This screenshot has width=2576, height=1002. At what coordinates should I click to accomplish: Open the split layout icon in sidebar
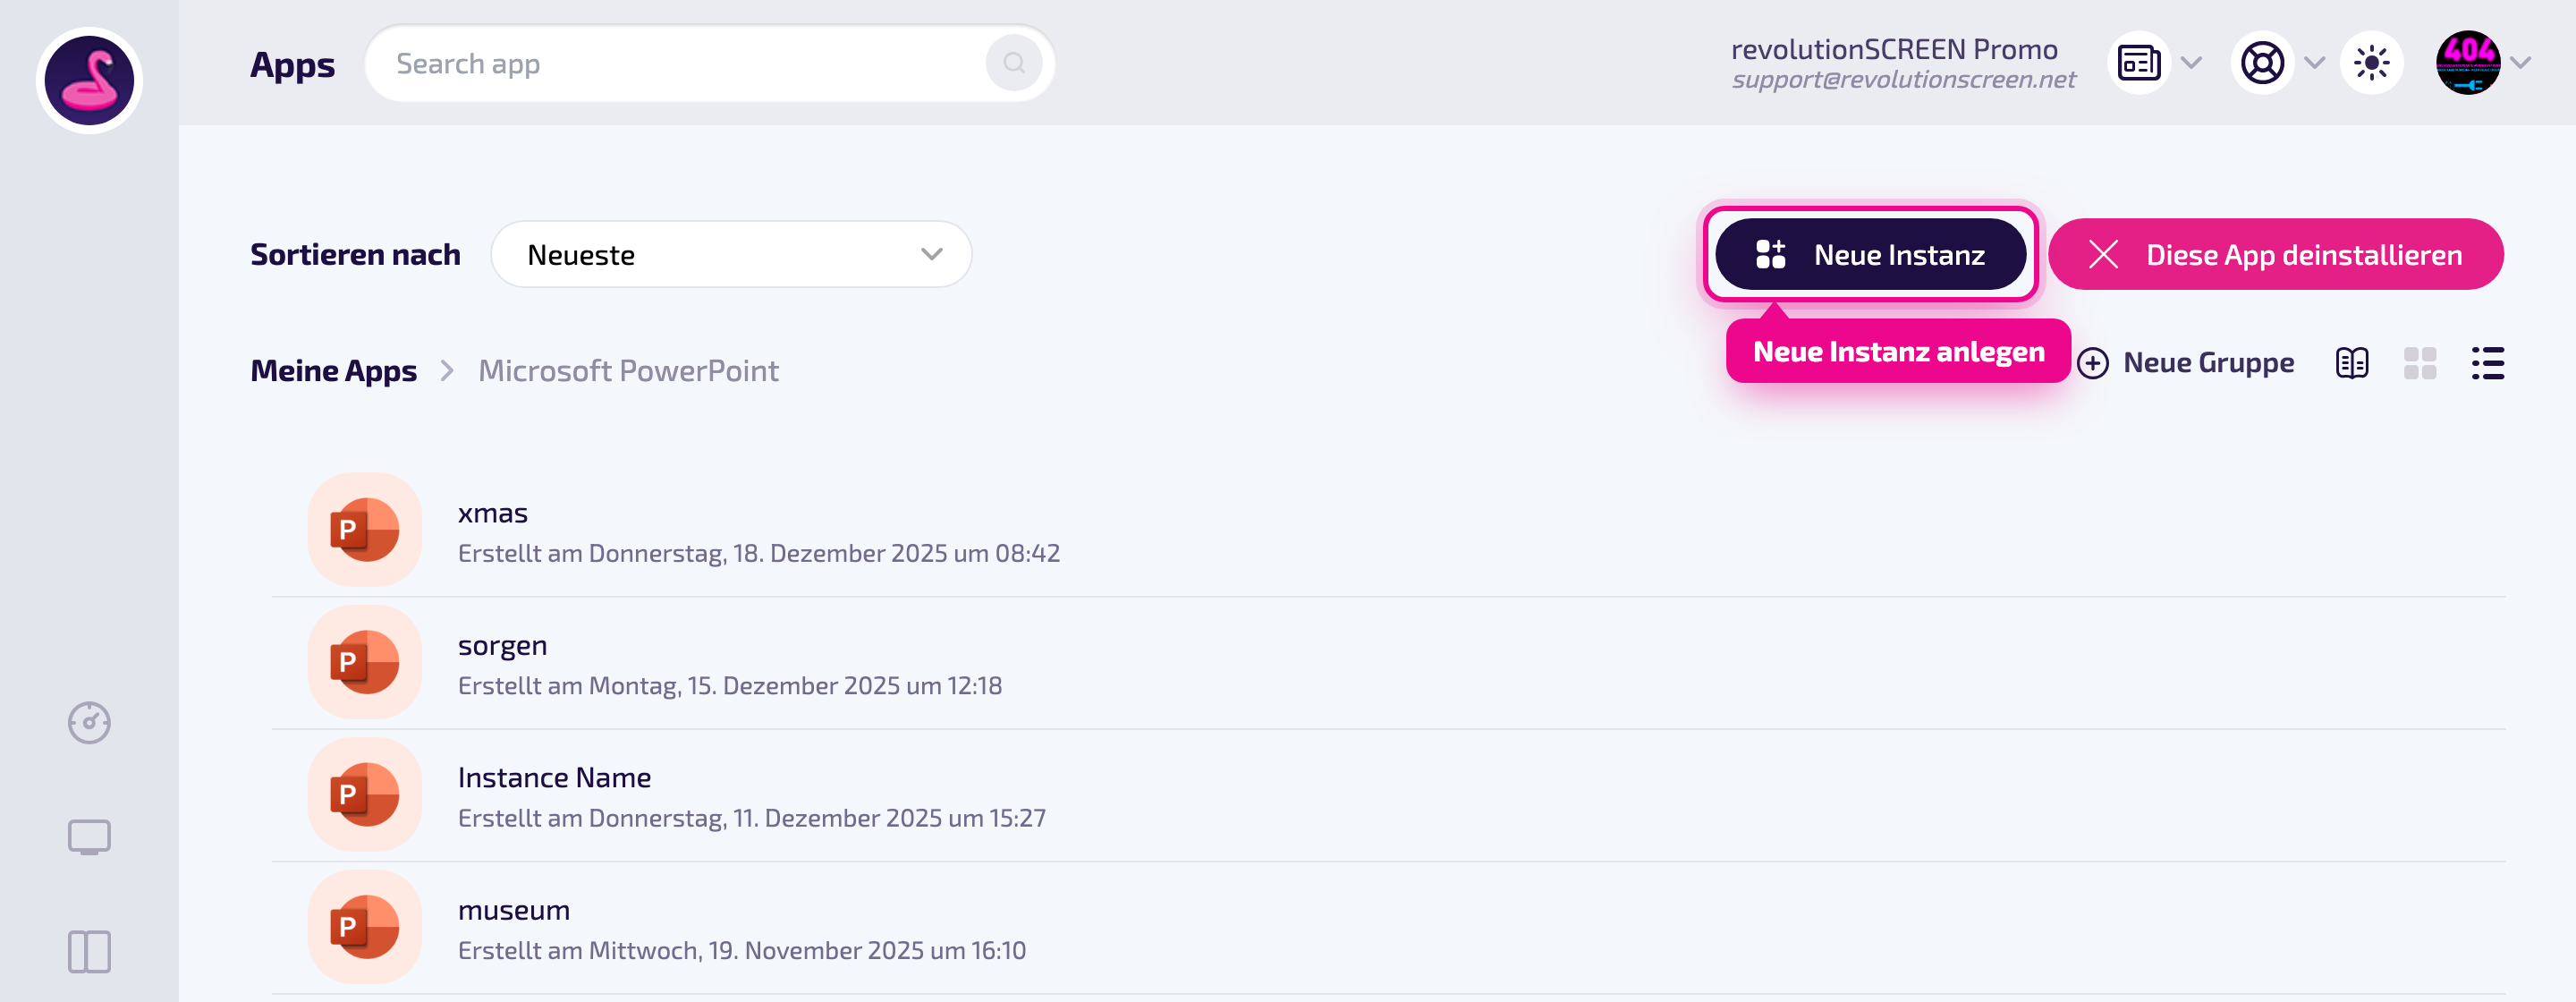pyautogui.click(x=89, y=951)
